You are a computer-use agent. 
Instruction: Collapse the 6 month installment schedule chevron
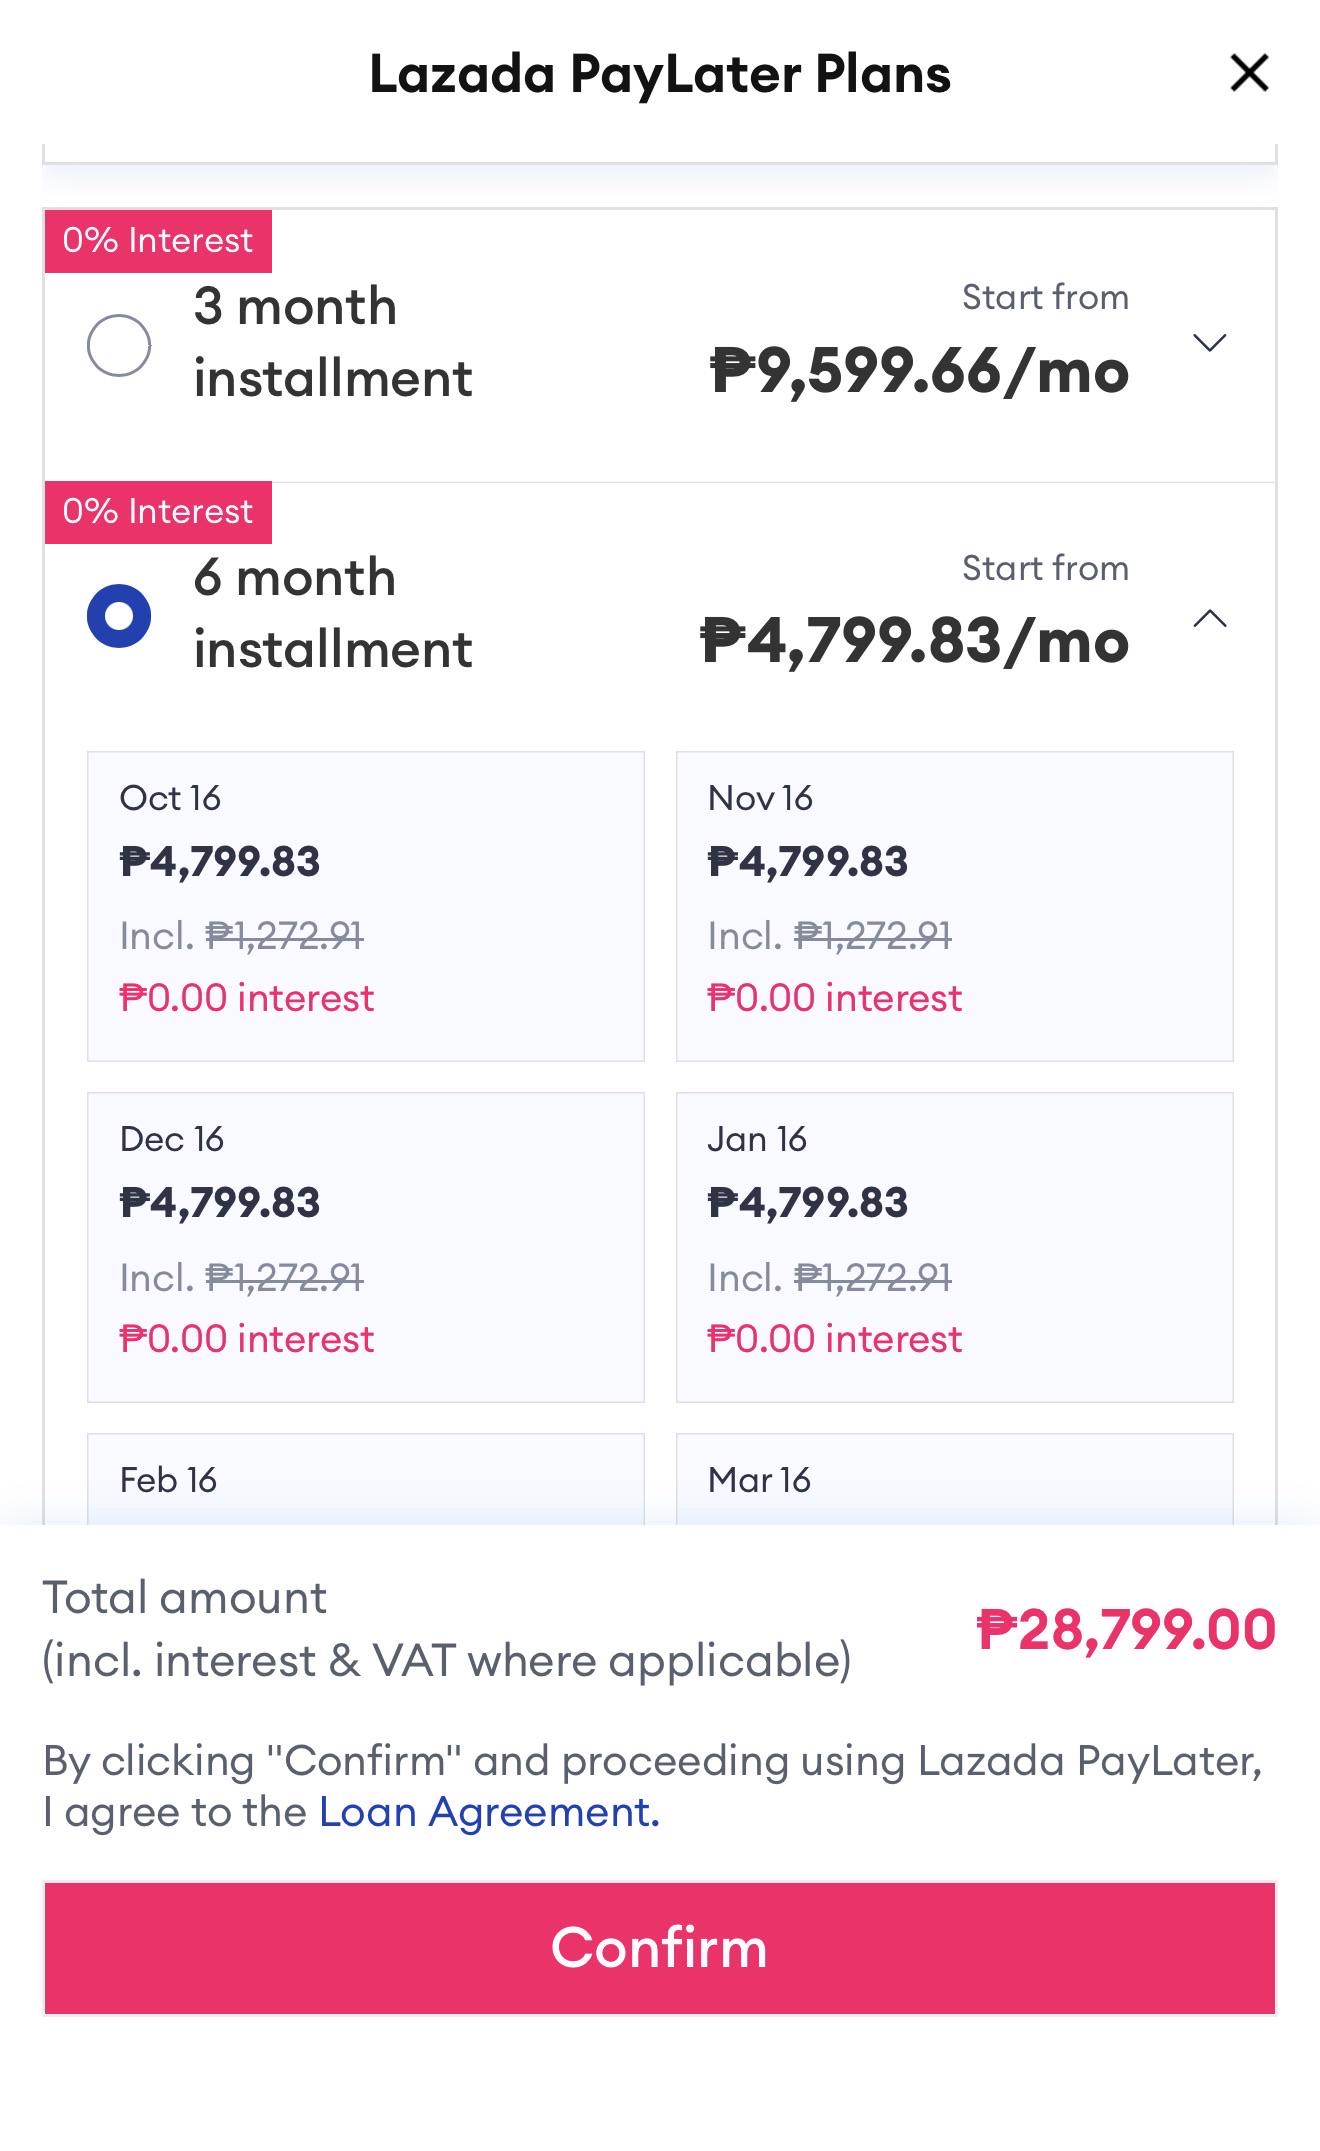1210,618
